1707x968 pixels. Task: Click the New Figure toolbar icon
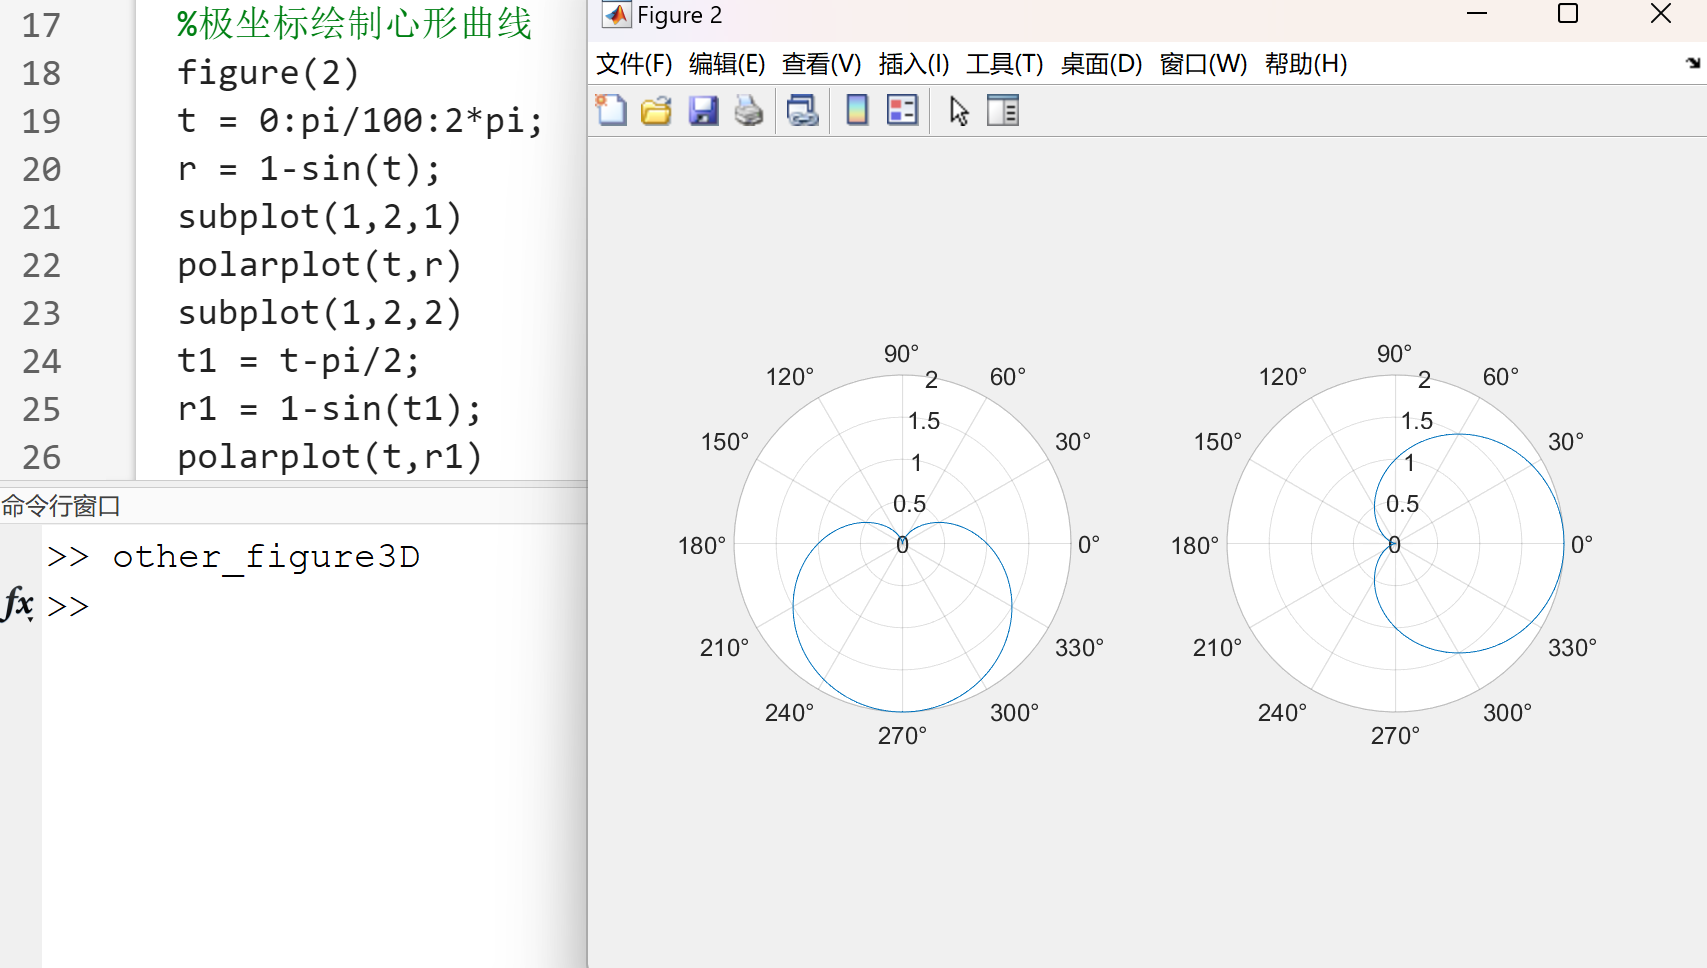coord(611,110)
